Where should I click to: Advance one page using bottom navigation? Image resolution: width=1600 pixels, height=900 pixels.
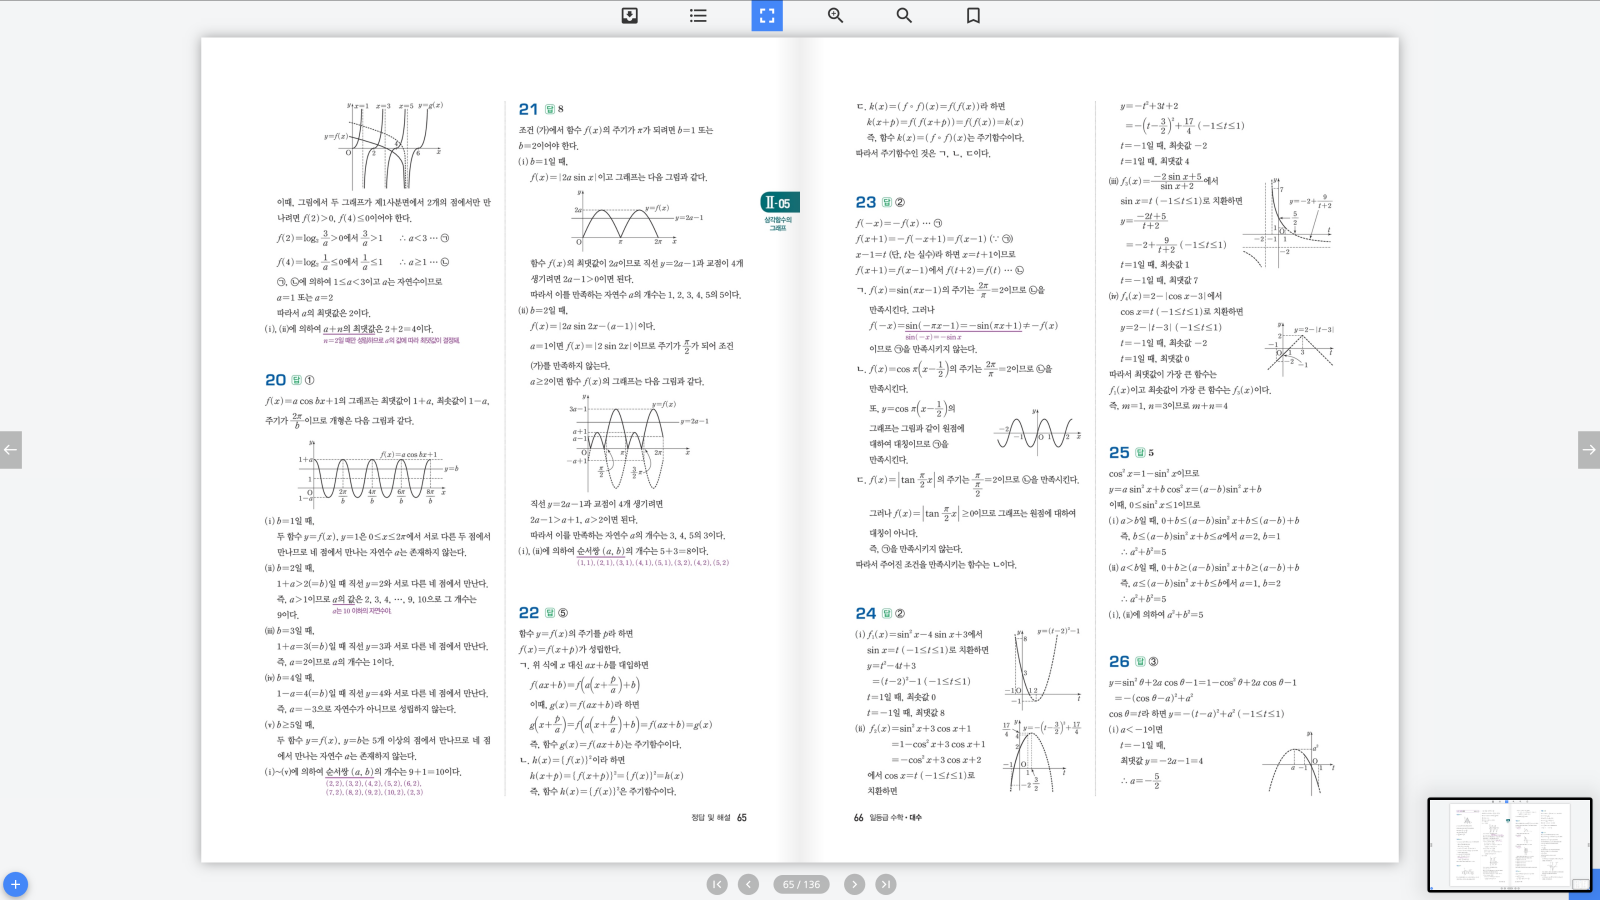point(854,884)
